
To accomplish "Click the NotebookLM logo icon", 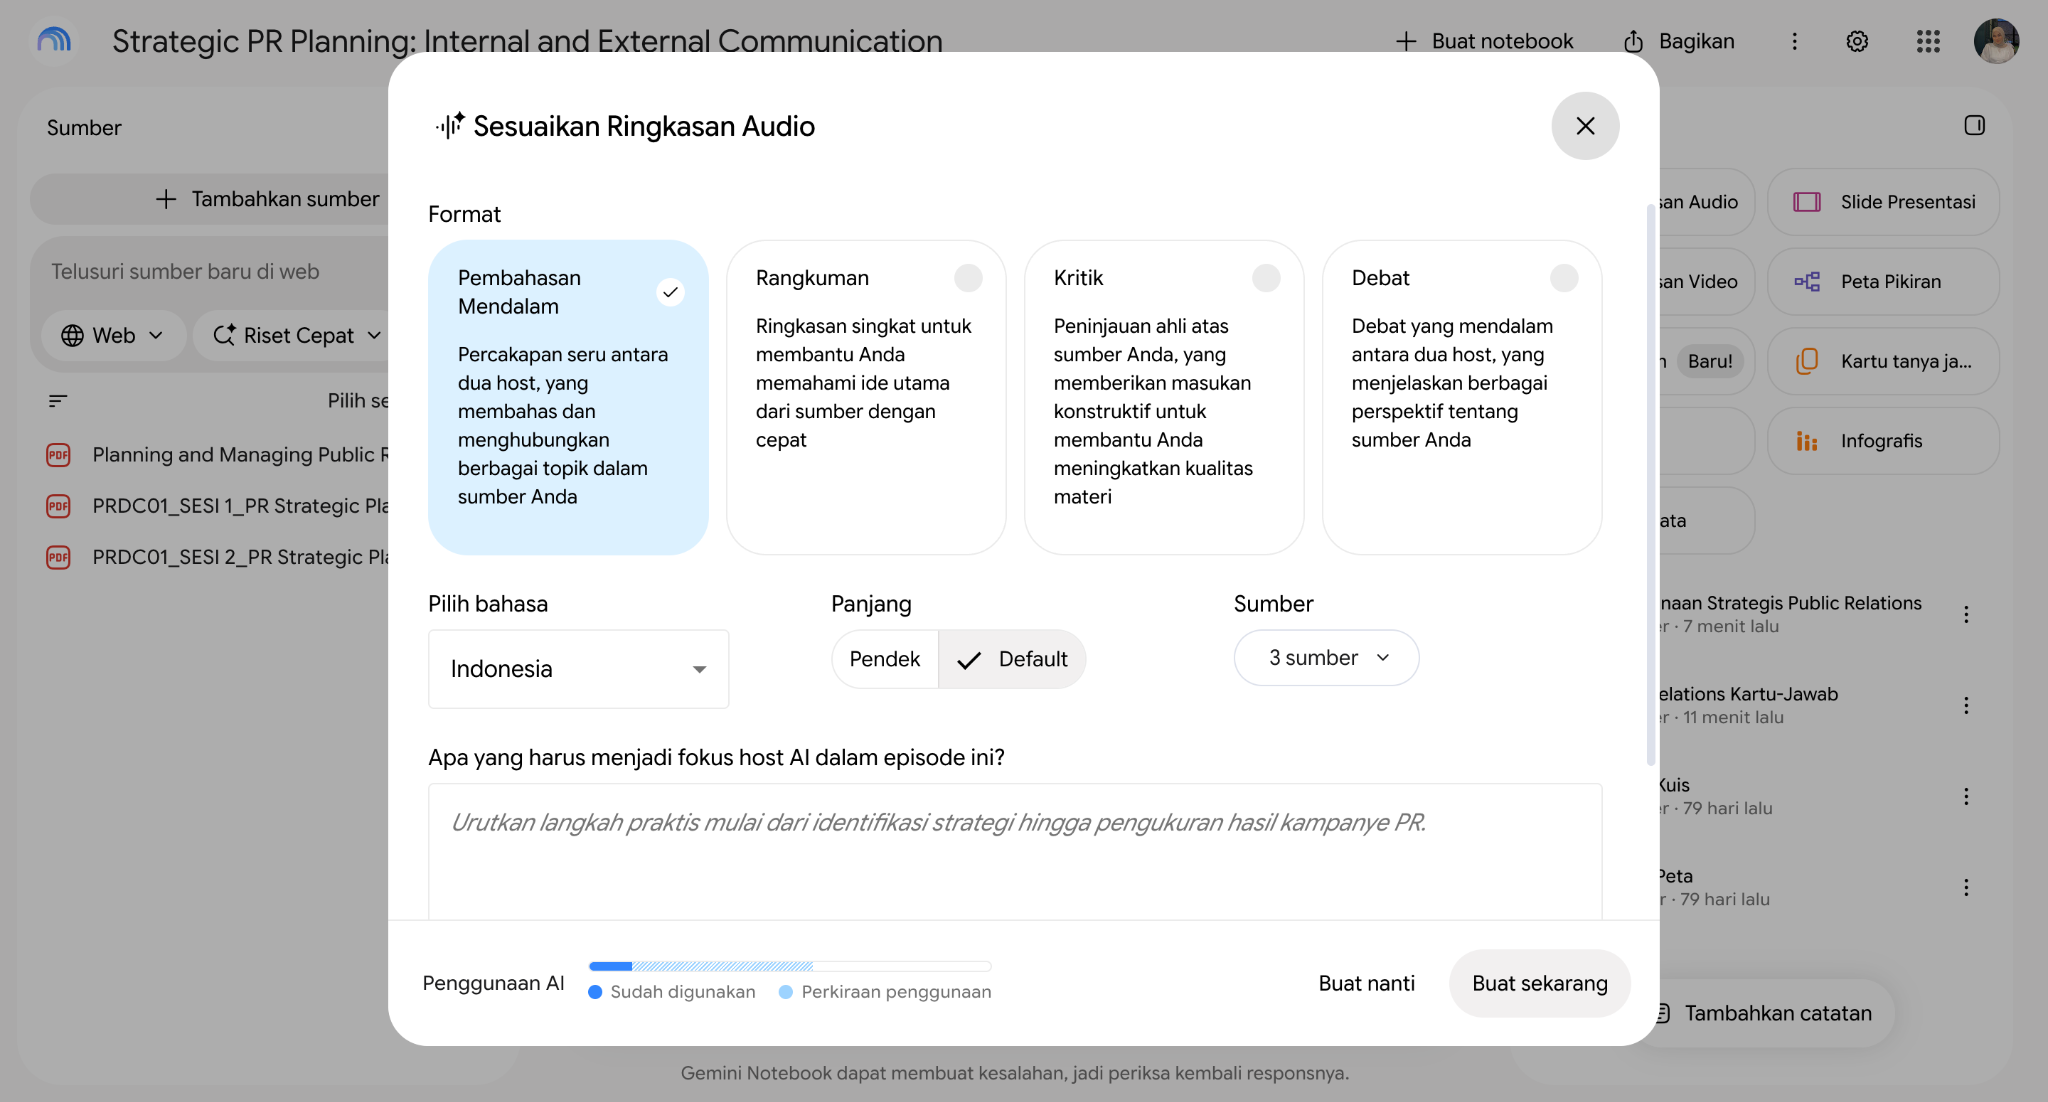I will click(x=54, y=41).
